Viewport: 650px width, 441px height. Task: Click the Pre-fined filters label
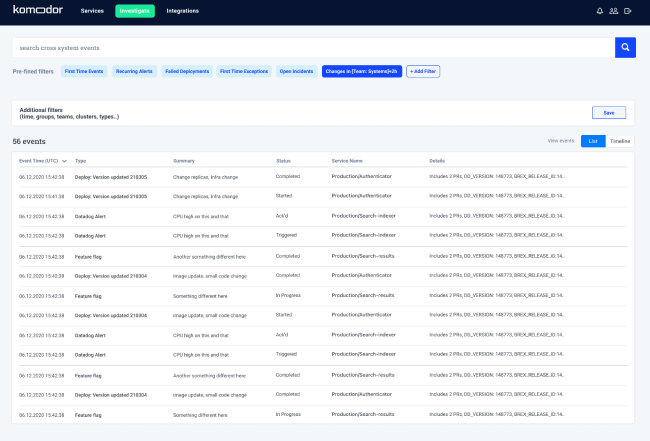coord(33,71)
